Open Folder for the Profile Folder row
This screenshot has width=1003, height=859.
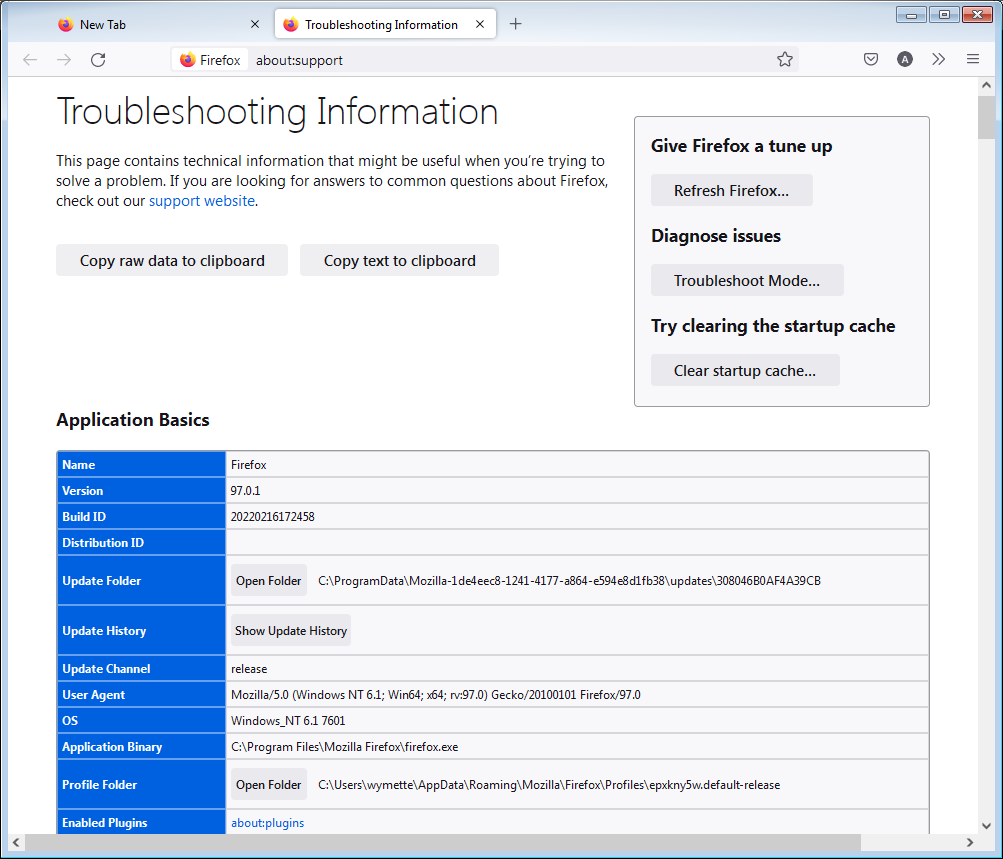(x=269, y=785)
